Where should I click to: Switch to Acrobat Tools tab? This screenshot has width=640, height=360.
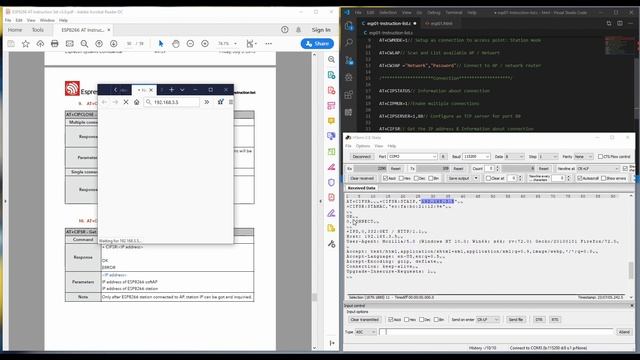pos(38,30)
